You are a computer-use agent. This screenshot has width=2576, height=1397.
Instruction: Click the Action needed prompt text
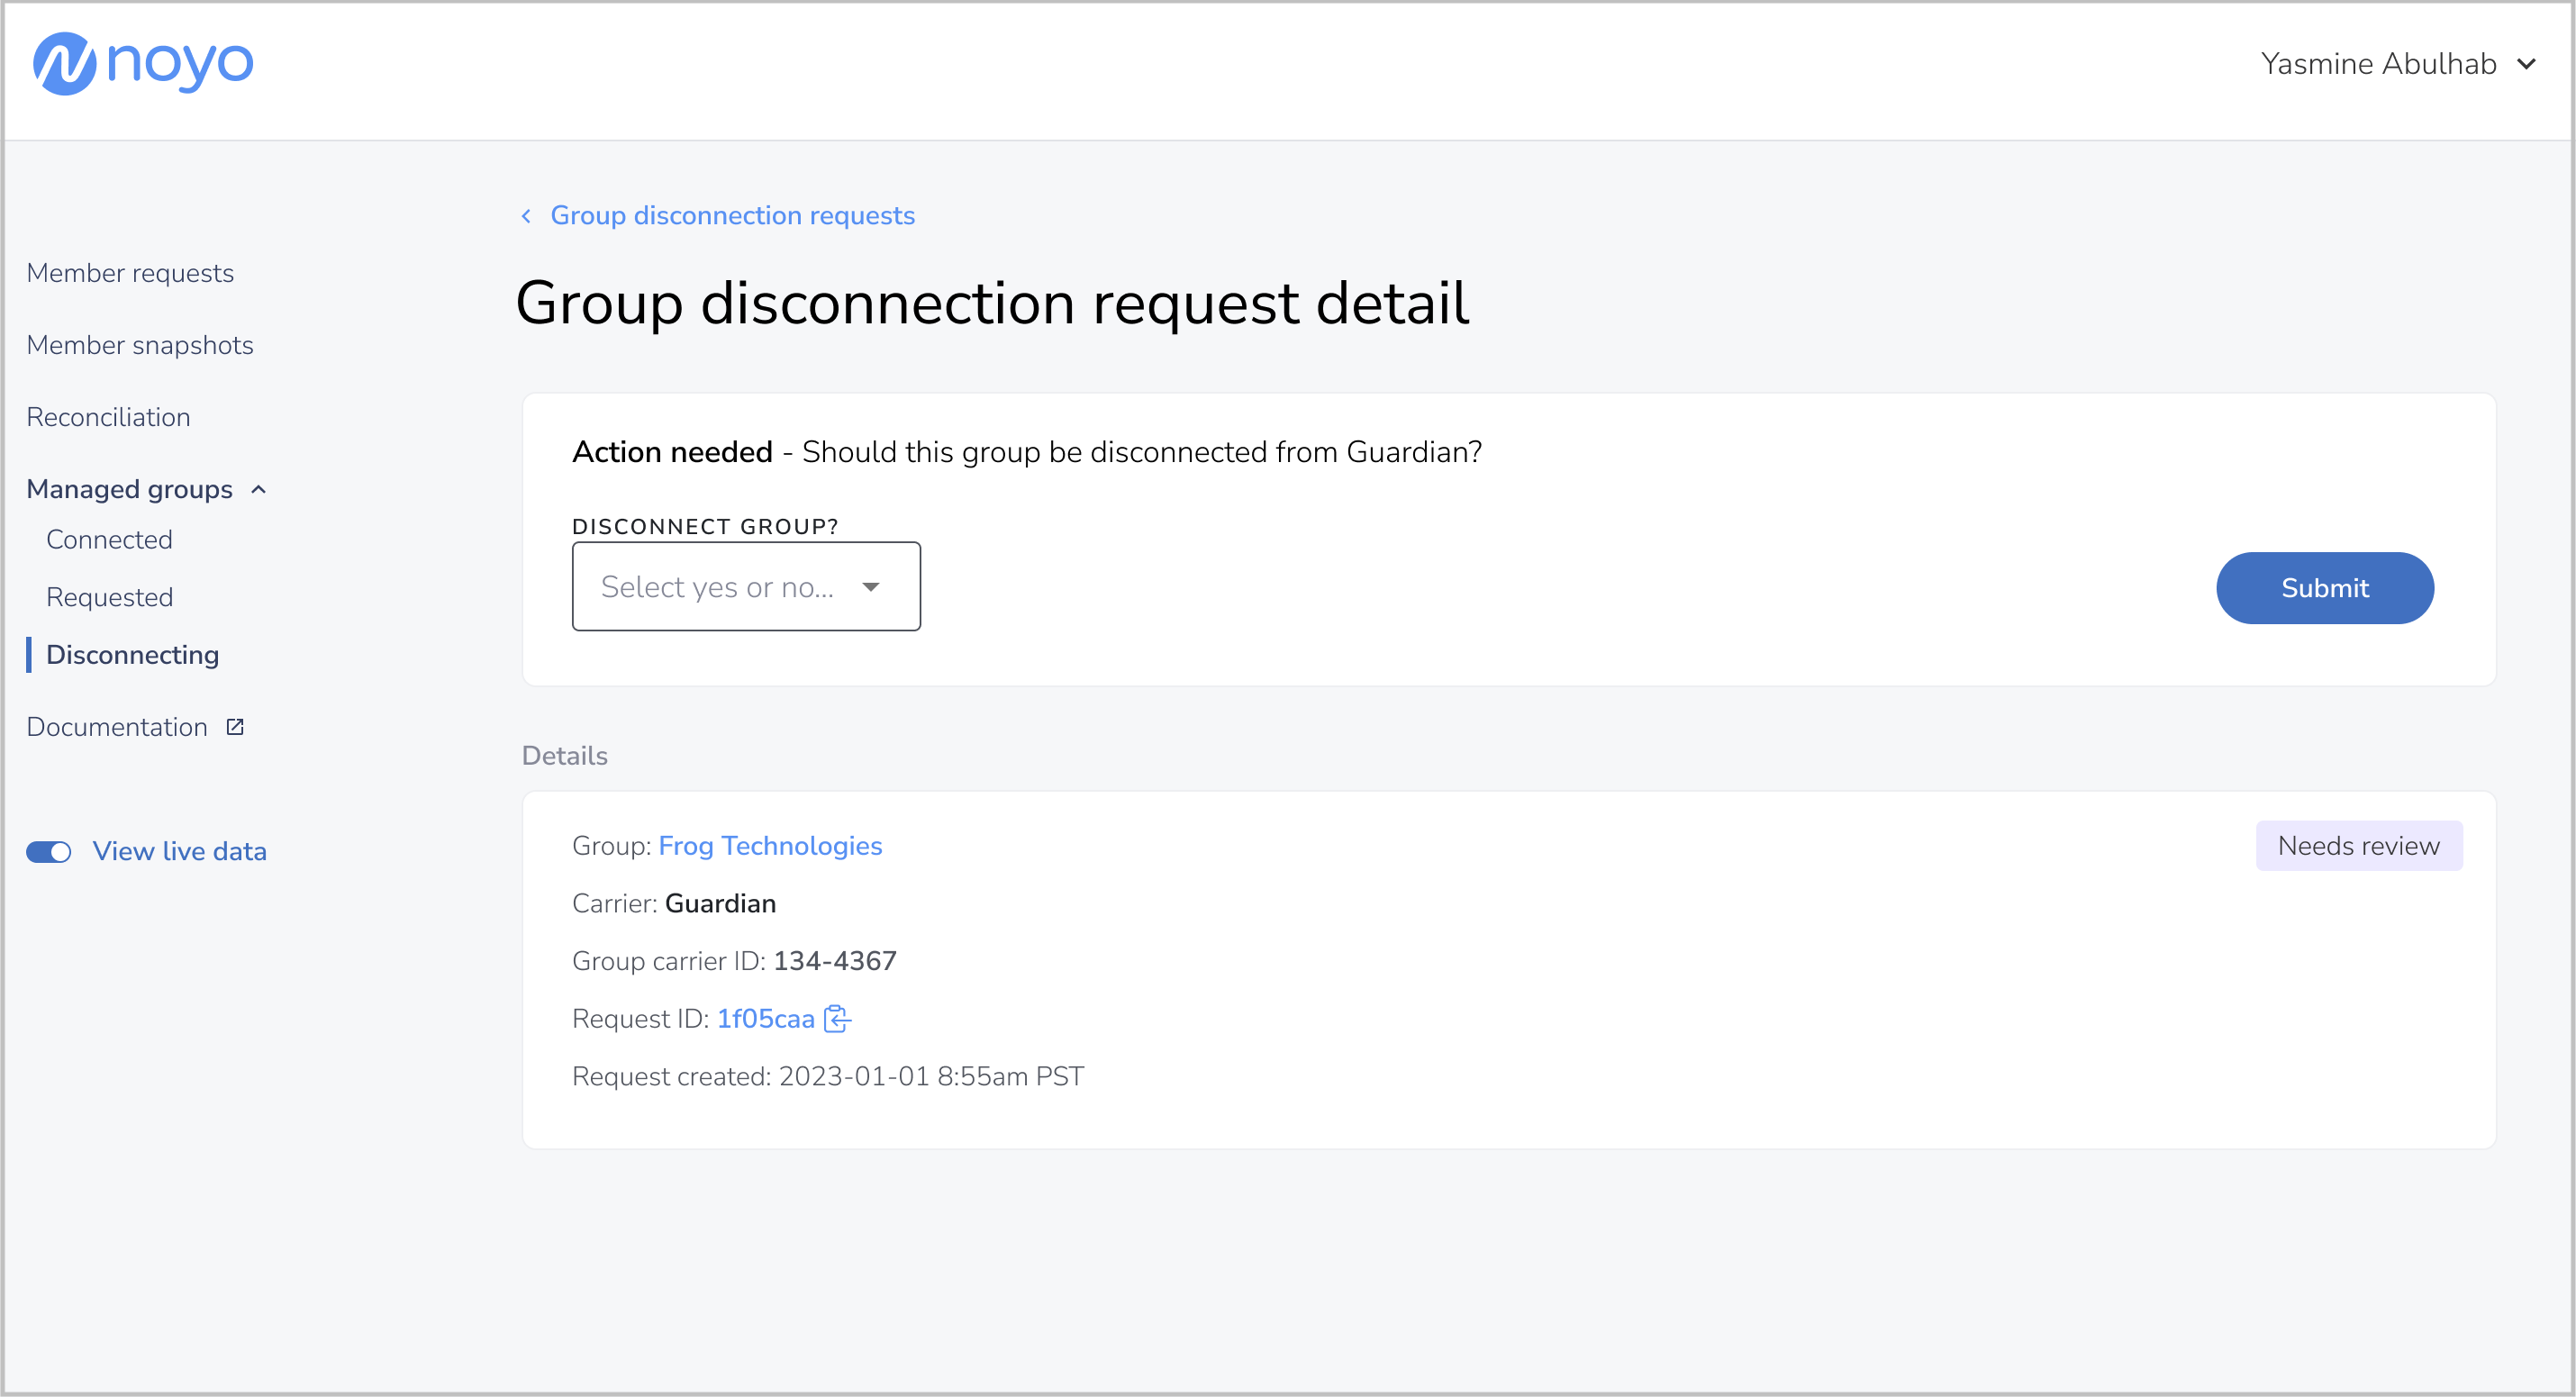click(1027, 452)
